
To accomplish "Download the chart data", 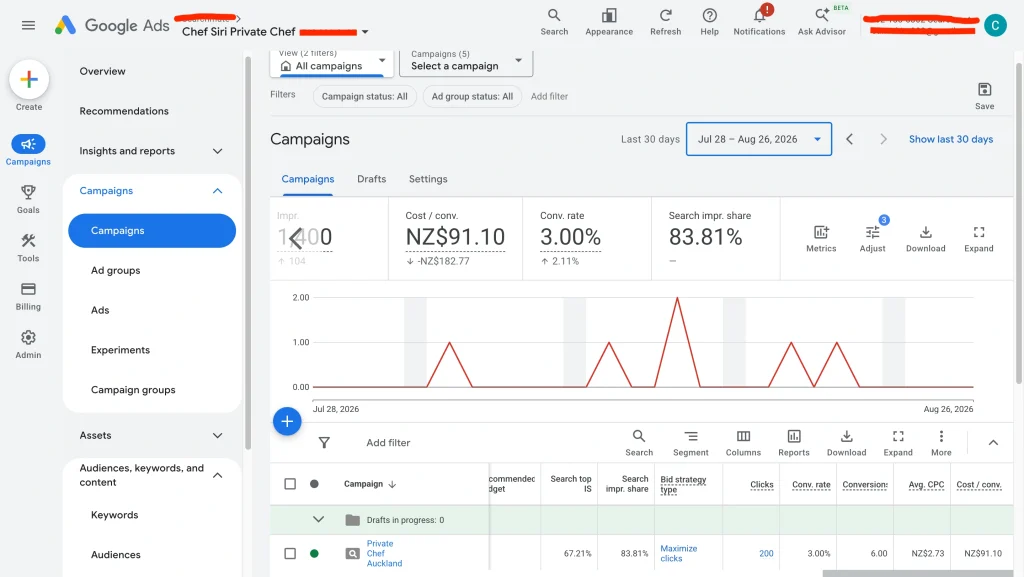I will (925, 239).
